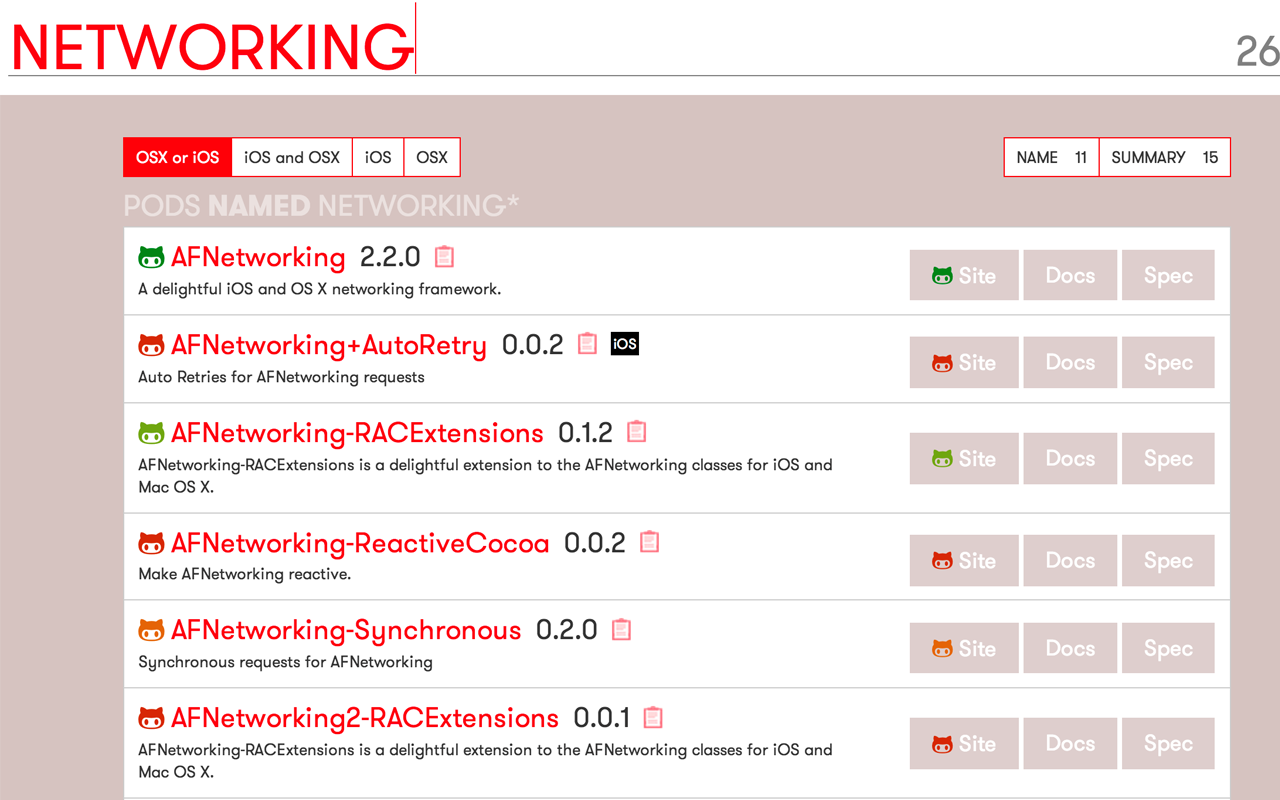Image resolution: width=1280 pixels, height=800 pixels.
Task: Click the iOS platform badge on AFNetworking+AutoRetry
Action: (624, 344)
